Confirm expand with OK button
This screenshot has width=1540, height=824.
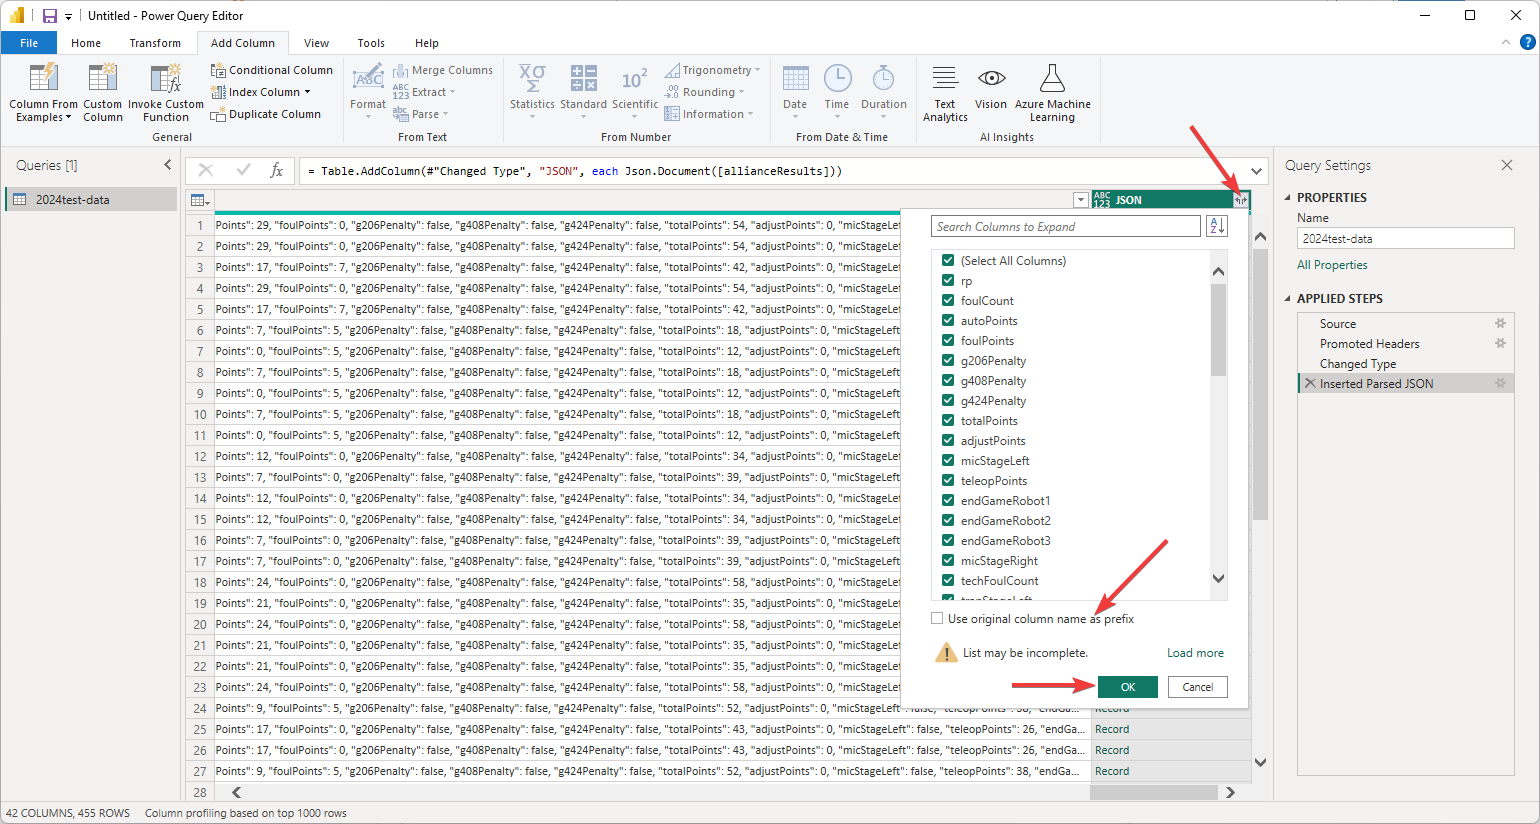click(x=1128, y=687)
